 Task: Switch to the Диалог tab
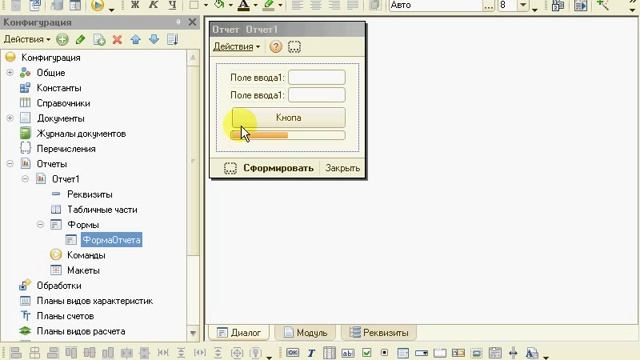(x=239, y=333)
